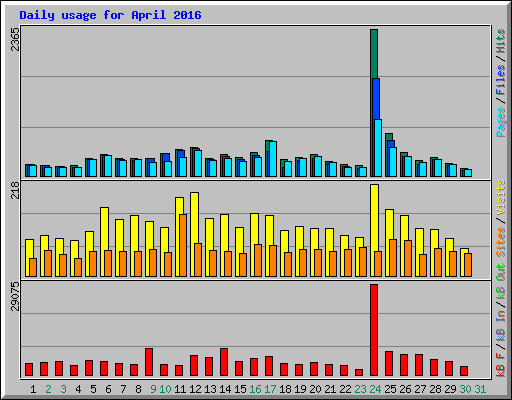Click the red kB bar for day 25
Viewport: 512px width, 400px height.
click(389, 364)
